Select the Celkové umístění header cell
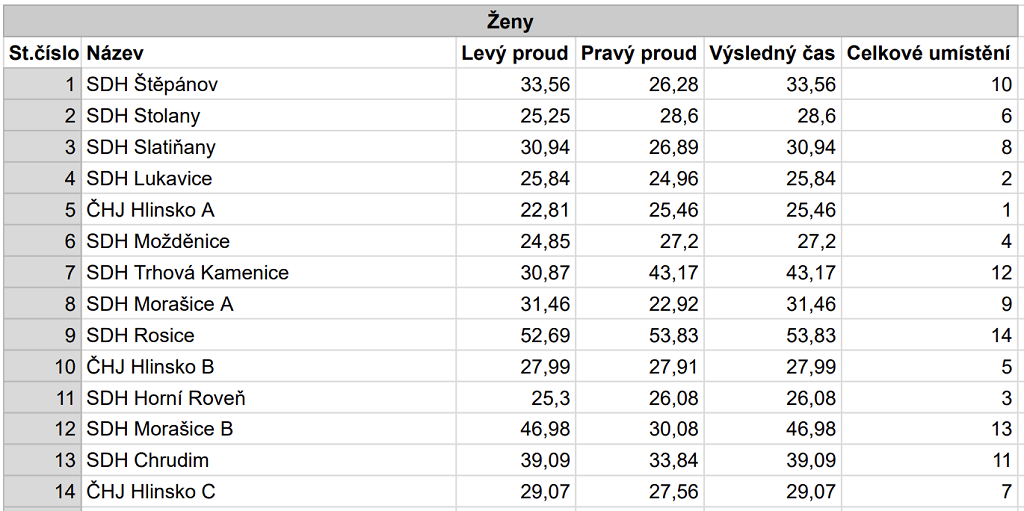This screenshot has height=511, width=1024. tap(929, 54)
